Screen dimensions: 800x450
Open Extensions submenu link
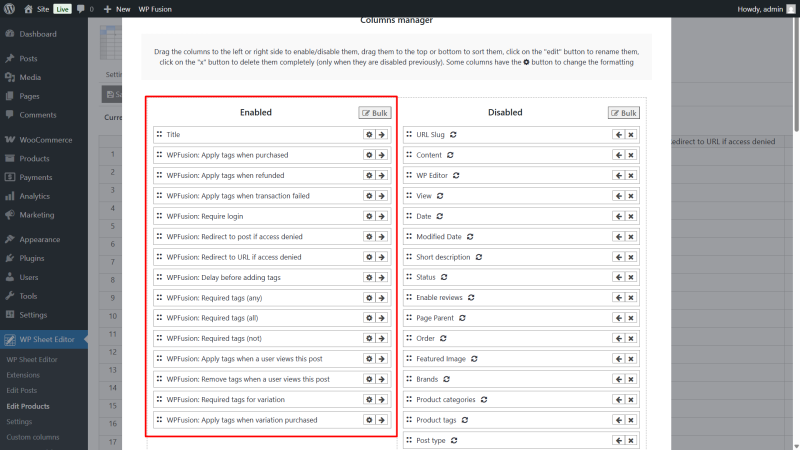coord(23,375)
